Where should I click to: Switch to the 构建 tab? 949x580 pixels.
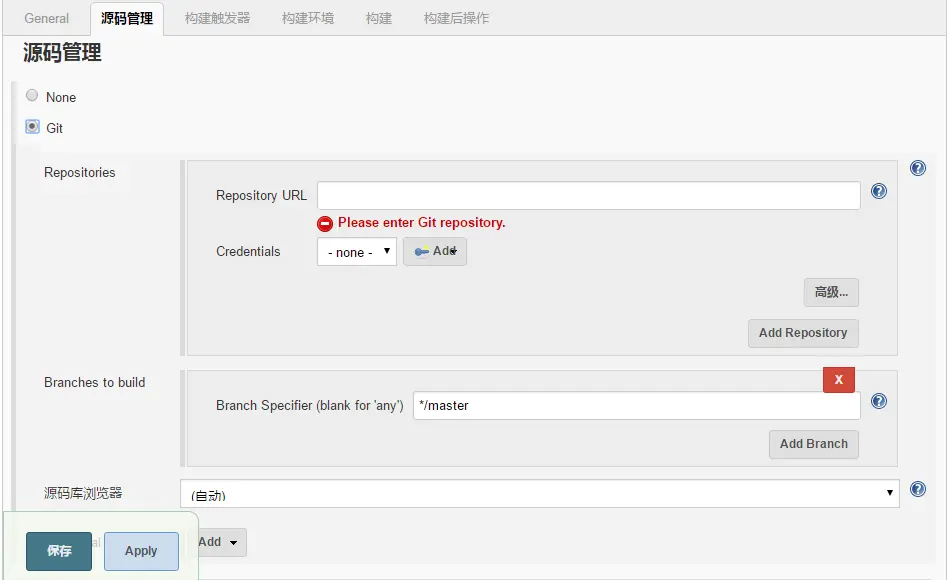tap(379, 18)
